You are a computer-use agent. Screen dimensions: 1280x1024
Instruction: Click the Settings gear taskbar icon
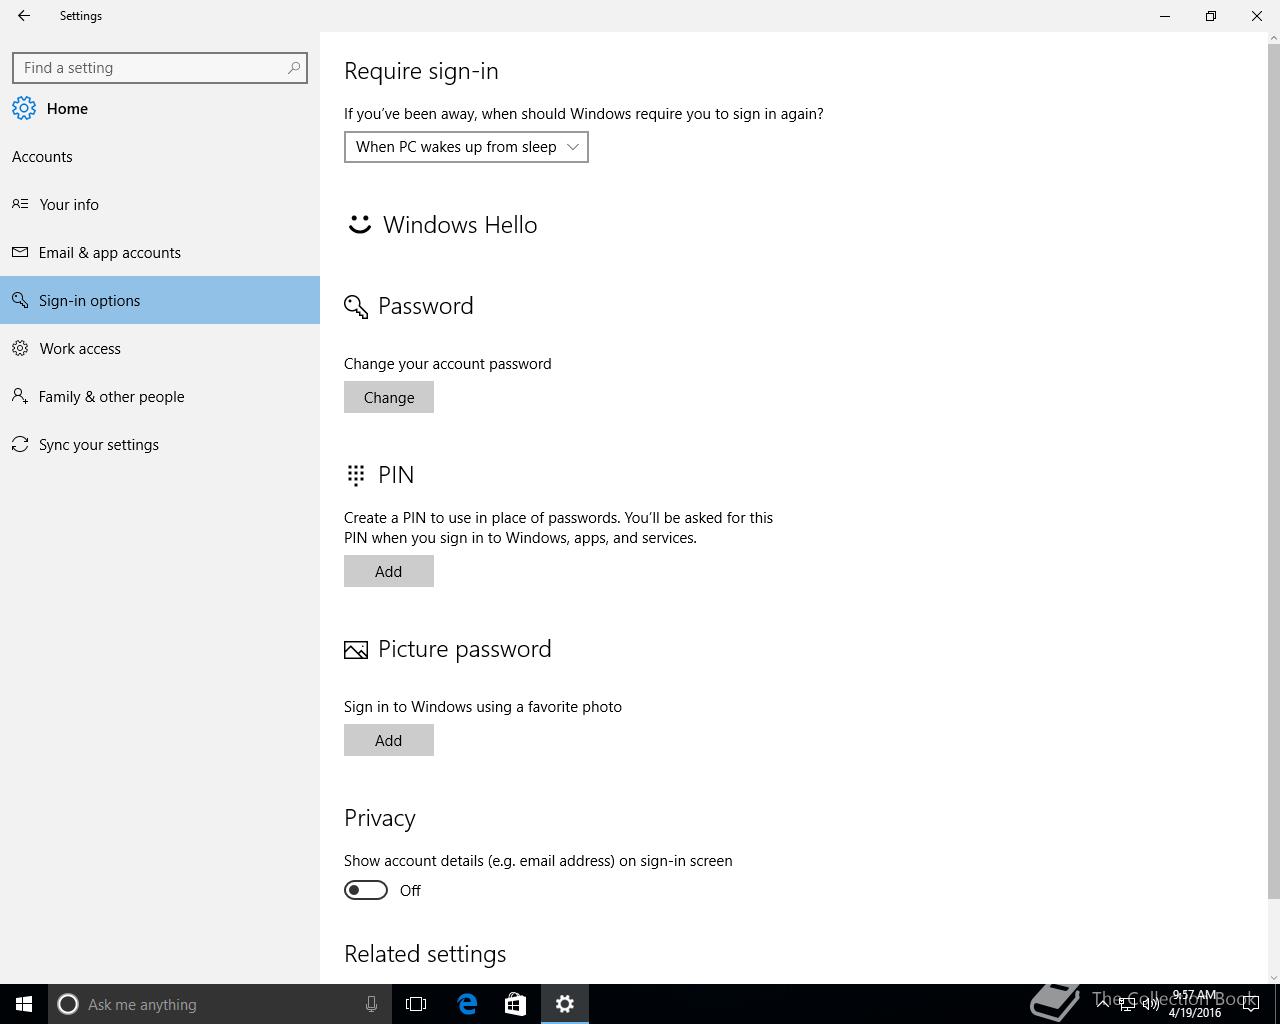pyautogui.click(x=565, y=1004)
